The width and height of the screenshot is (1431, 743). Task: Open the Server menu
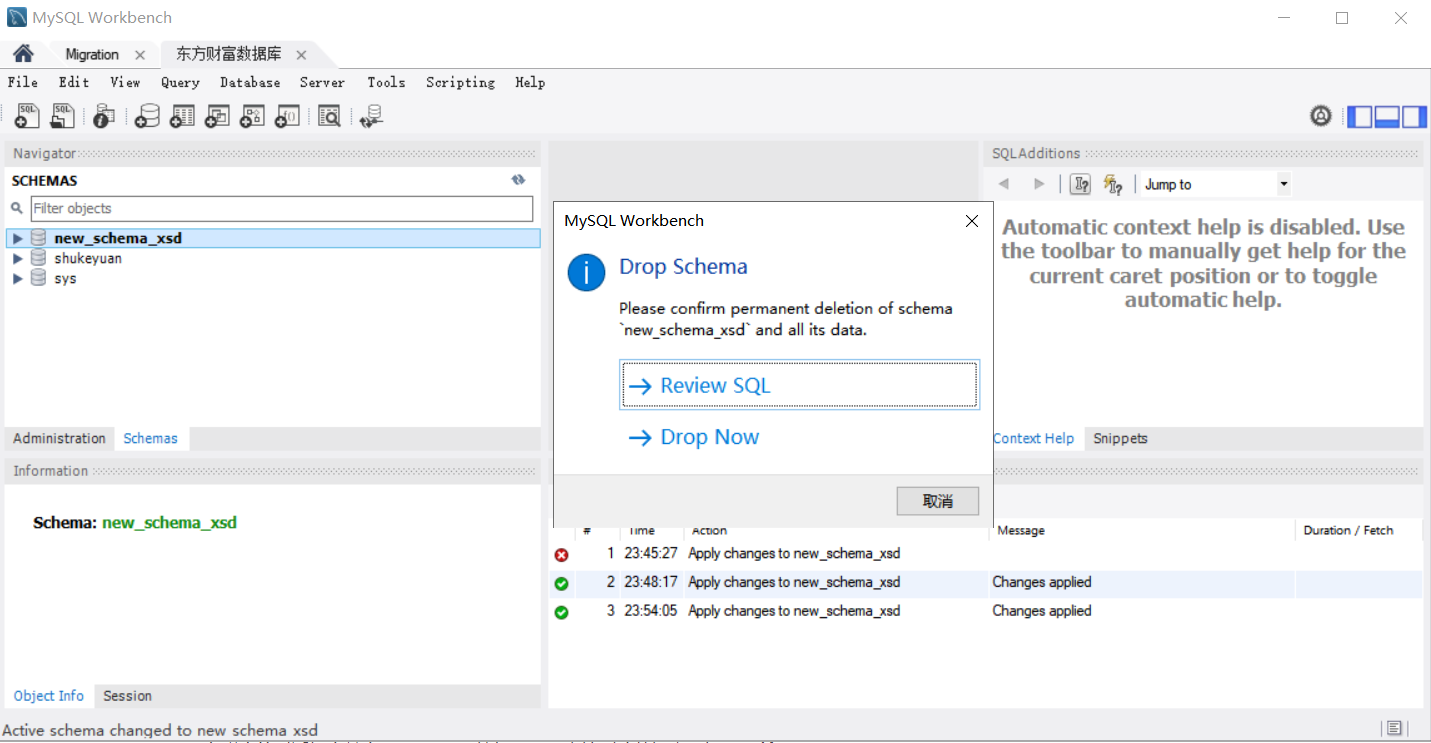point(322,83)
